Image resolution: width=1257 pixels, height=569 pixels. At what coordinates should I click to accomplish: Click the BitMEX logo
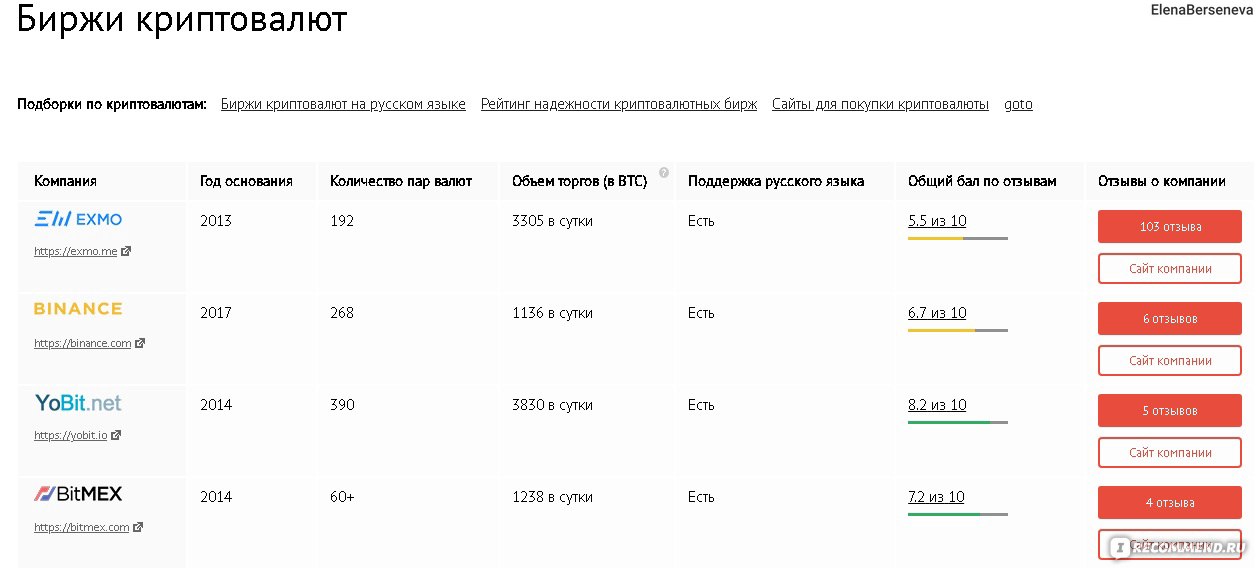(x=78, y=494)
